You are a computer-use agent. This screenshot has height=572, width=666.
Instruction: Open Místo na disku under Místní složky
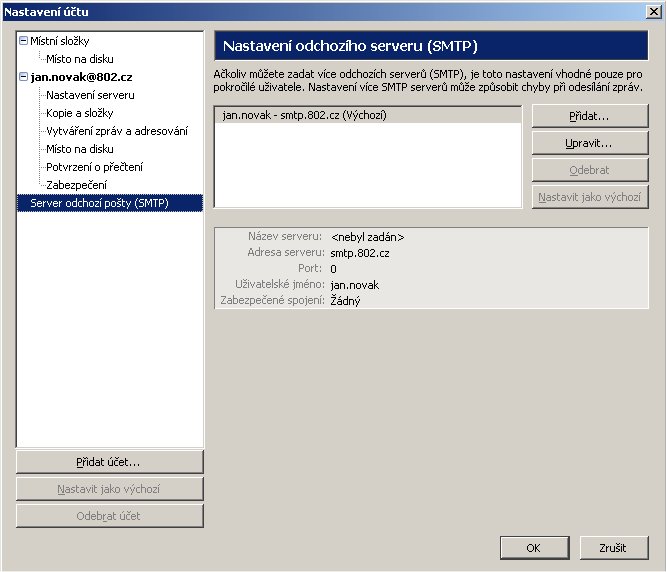pos(80,59)
